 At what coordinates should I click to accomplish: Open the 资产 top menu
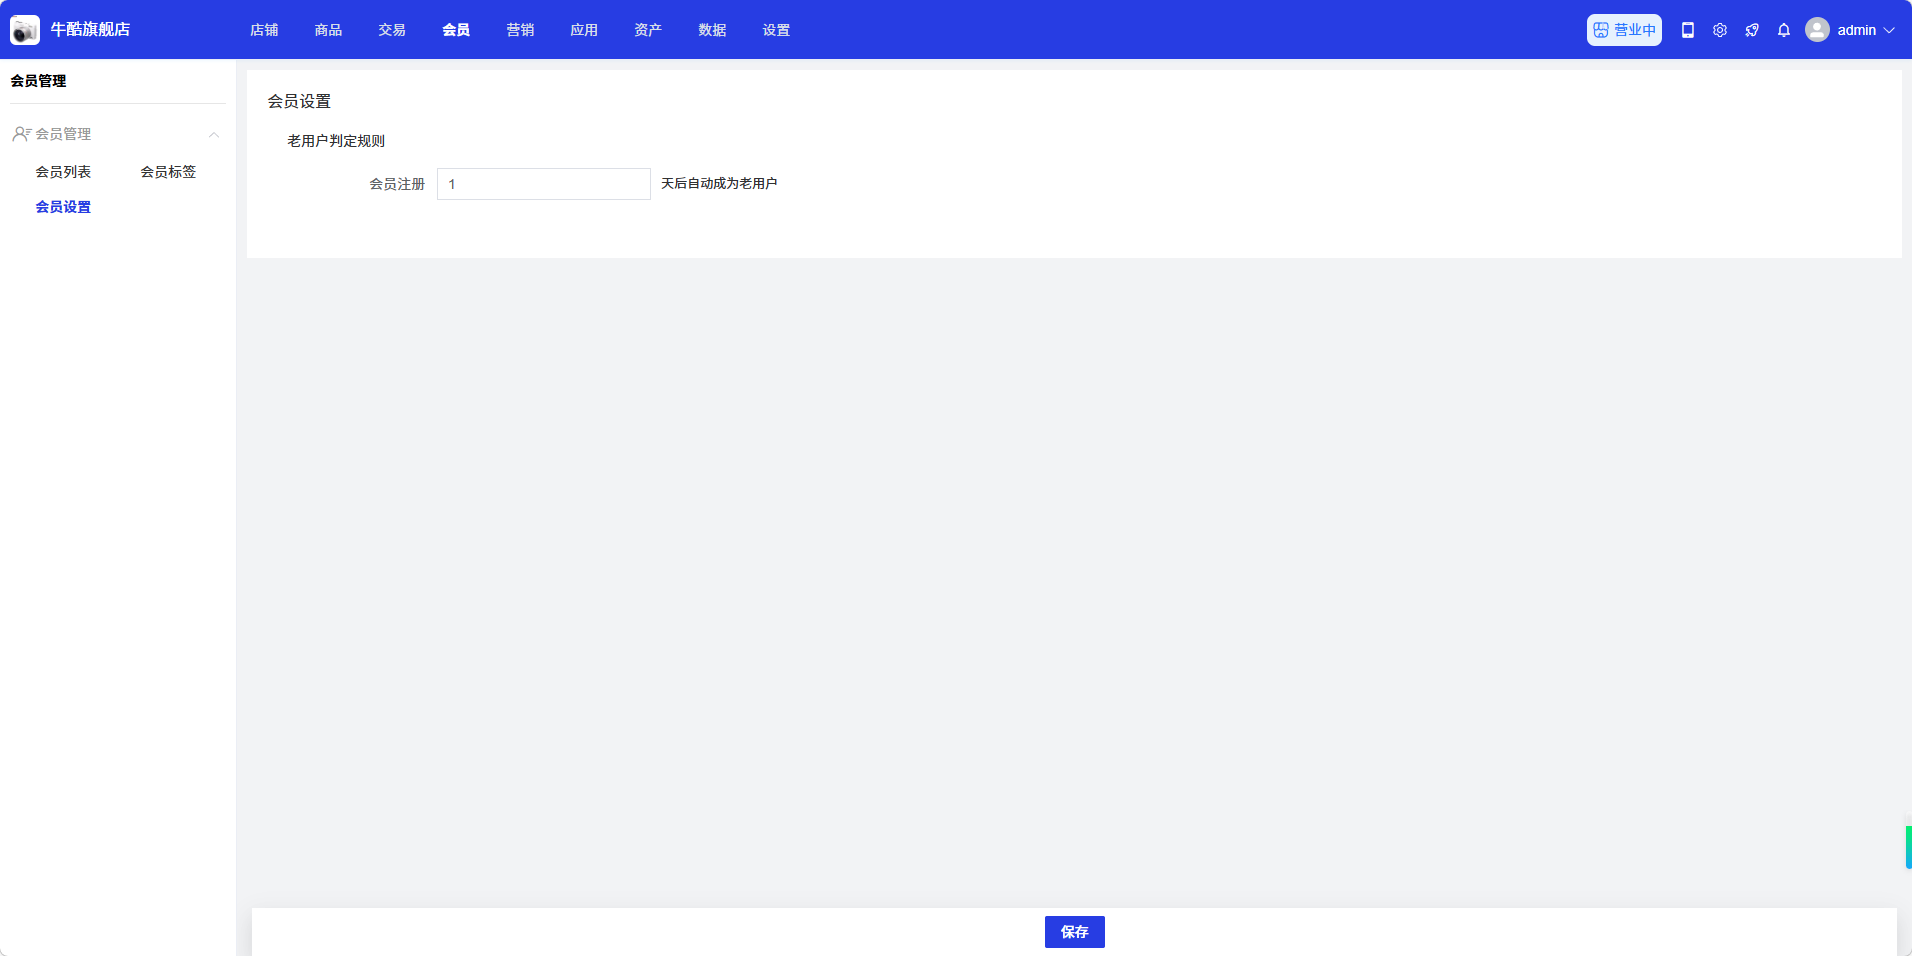648,30
